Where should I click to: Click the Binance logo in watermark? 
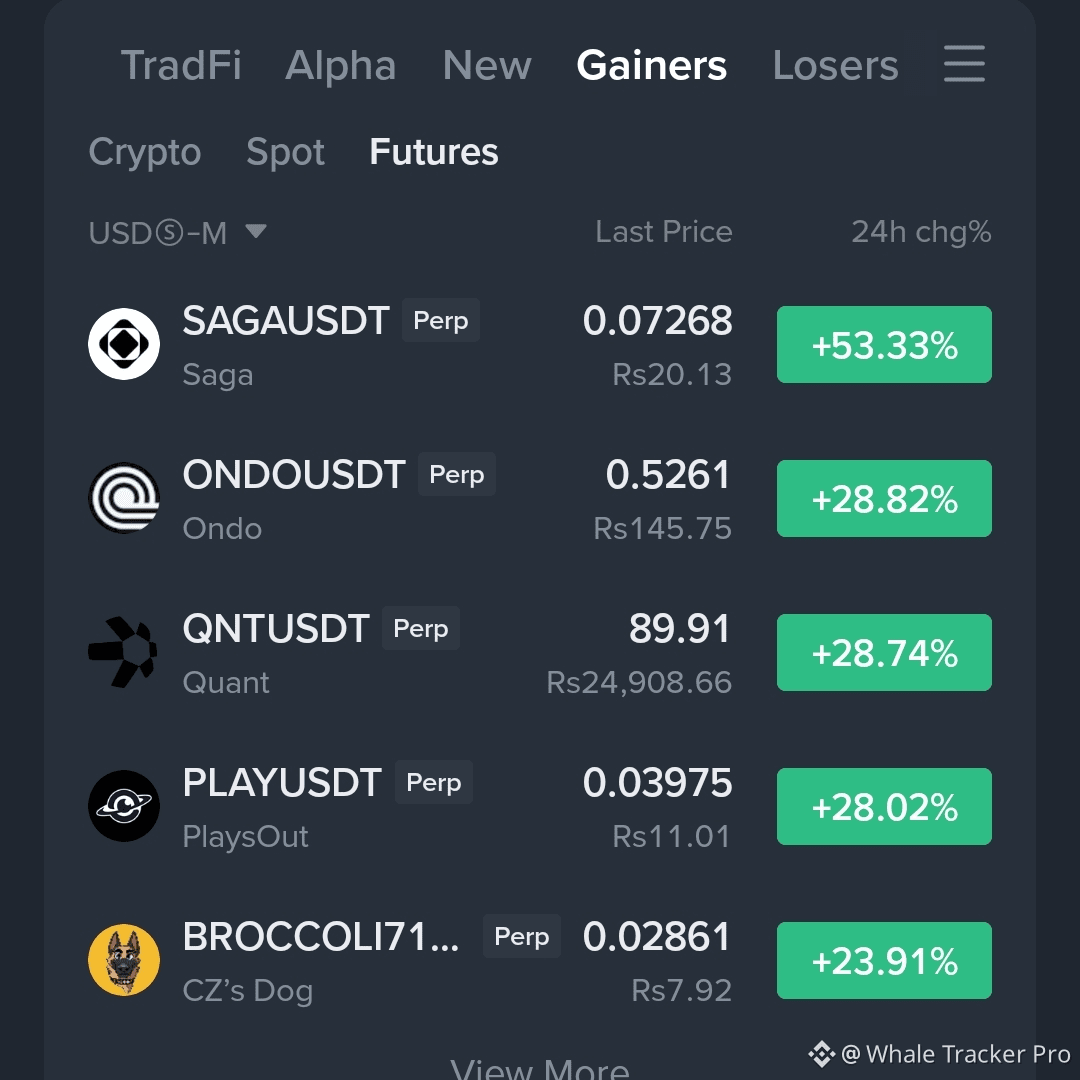click(x=821, y=1054)
